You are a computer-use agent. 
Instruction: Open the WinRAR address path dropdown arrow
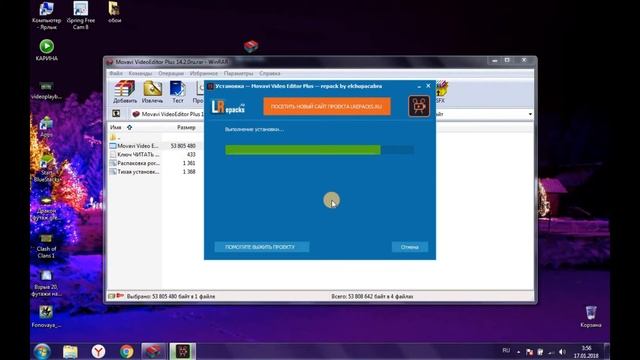530,114
